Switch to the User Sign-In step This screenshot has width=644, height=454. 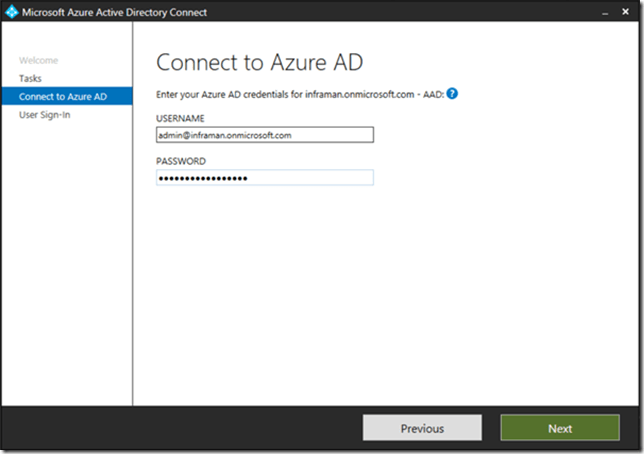pyautogui.click(x=44, y=114)
